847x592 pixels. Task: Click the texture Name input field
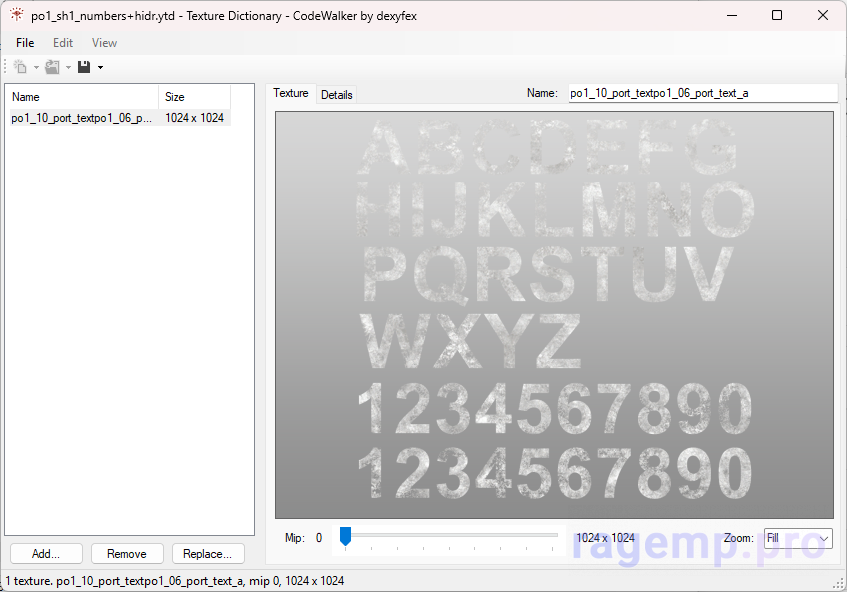703,93
